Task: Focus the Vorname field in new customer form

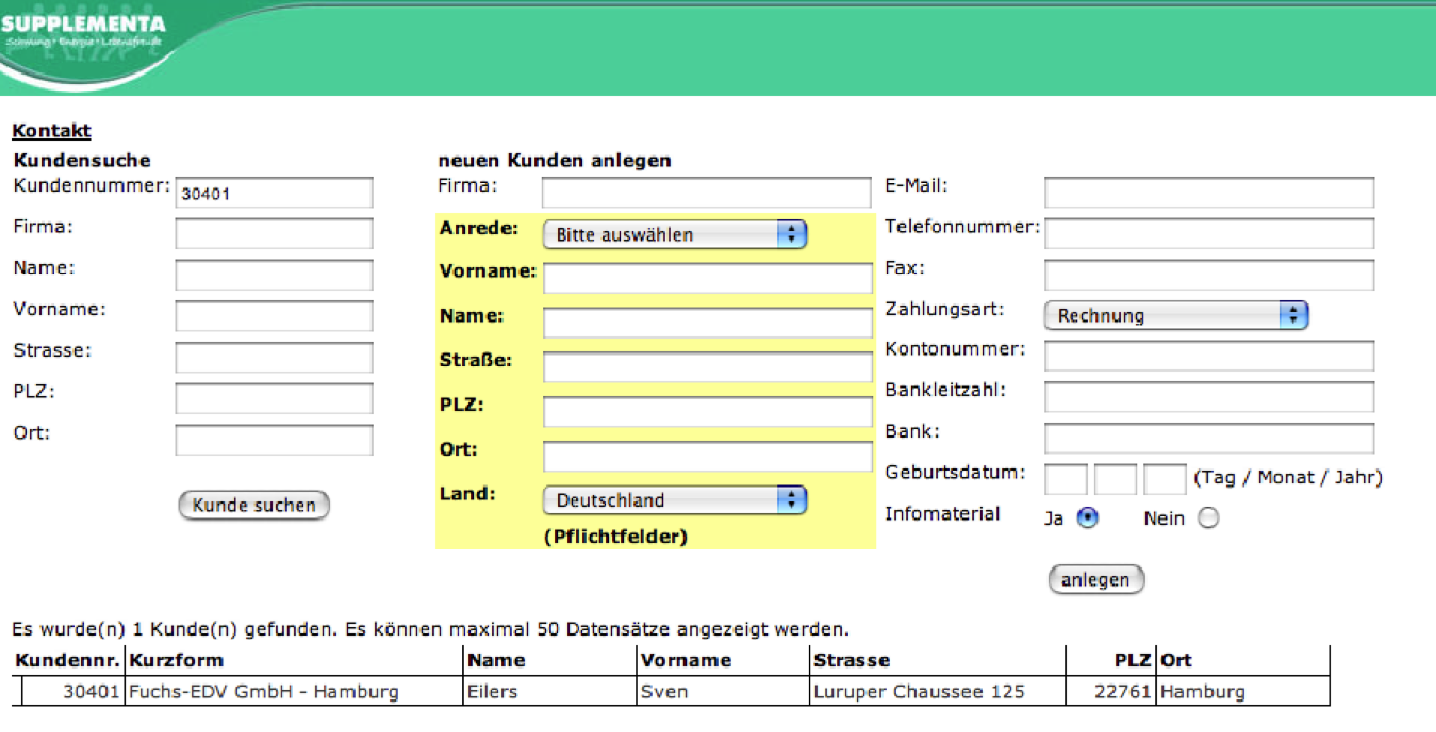Action: click(707, 279)
